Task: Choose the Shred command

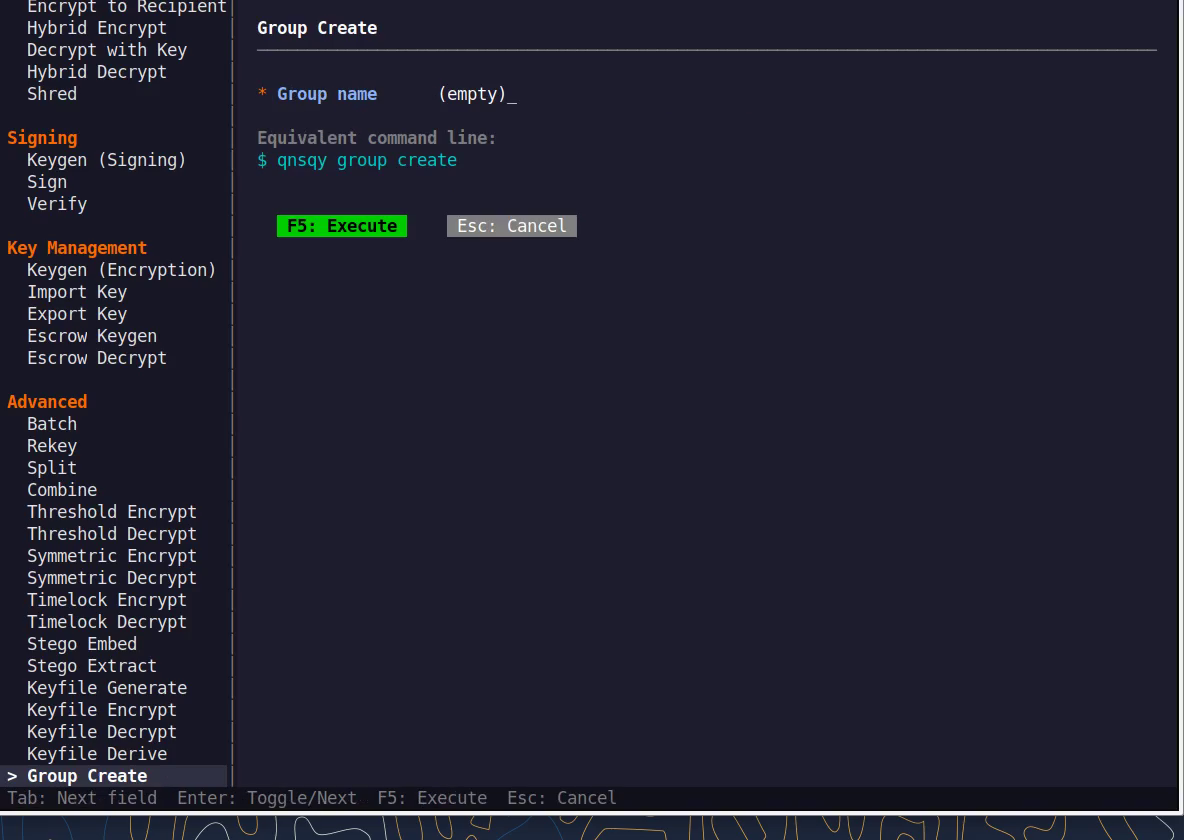Action: point(52,94)
